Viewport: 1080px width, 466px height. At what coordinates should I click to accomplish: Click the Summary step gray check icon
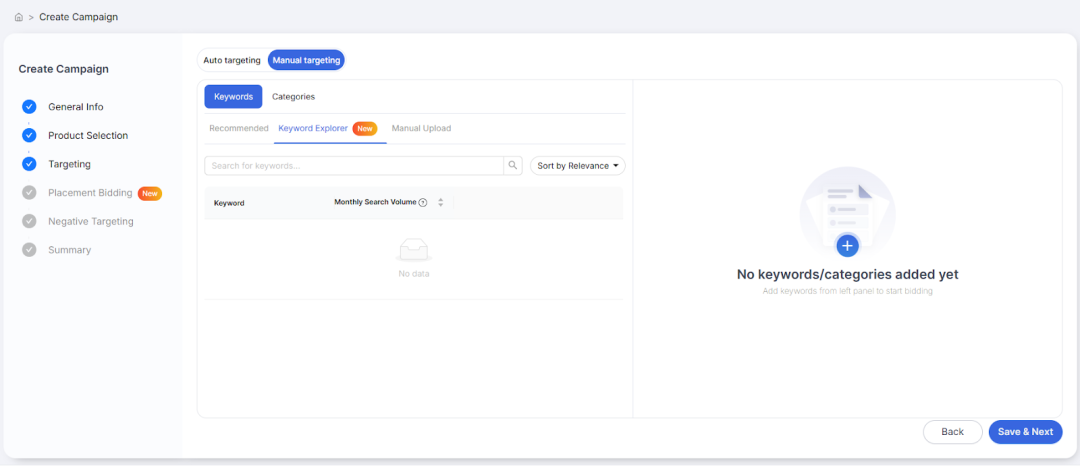(29, 250)
